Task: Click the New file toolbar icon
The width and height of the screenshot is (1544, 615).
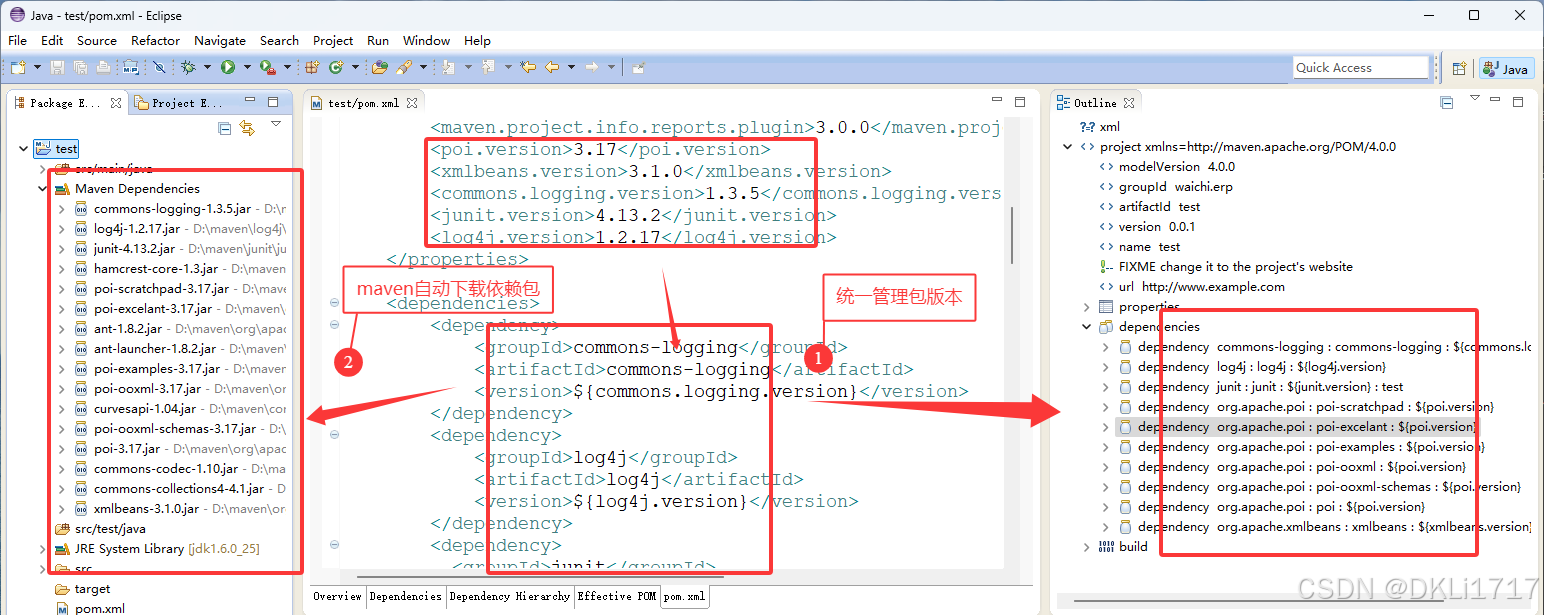Action: click(x=18, y=67)
